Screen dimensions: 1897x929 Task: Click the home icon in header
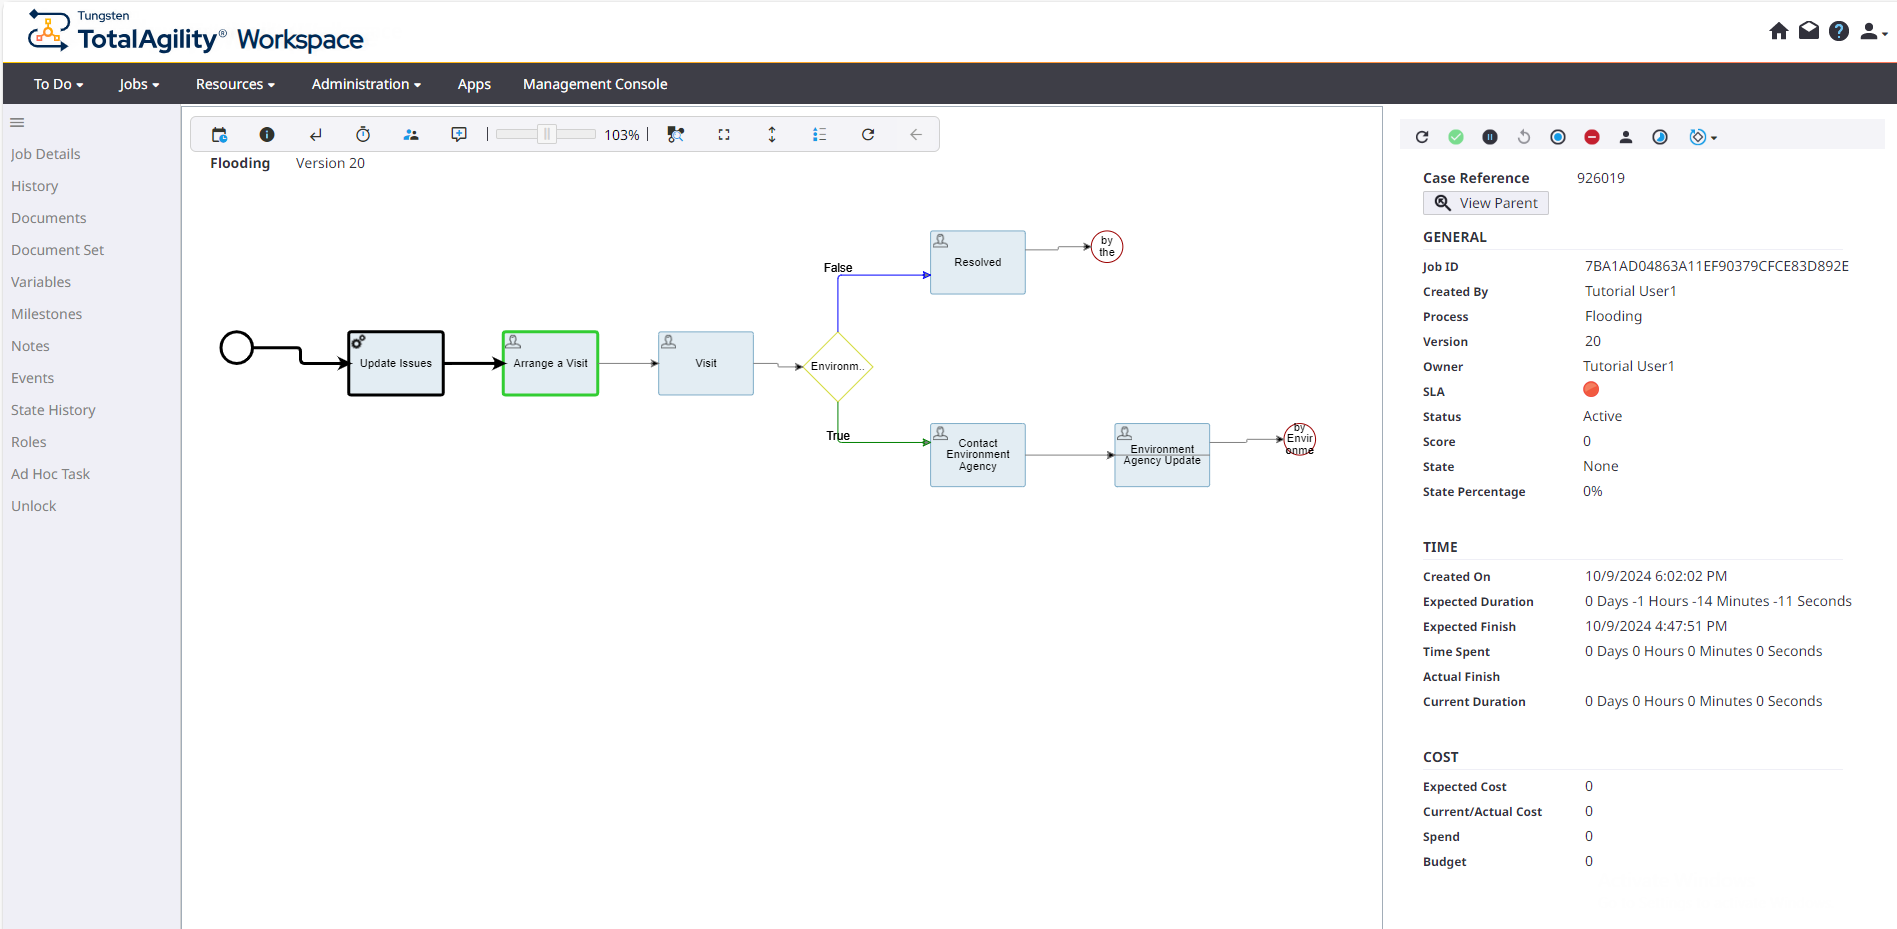point(1778,31)
